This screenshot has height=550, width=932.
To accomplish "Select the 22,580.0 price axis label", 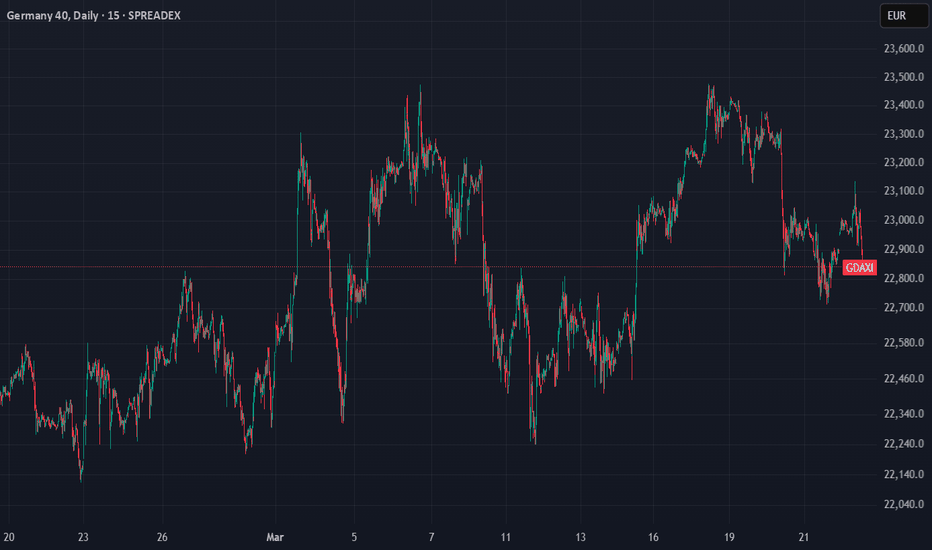I will click(904, 343).
